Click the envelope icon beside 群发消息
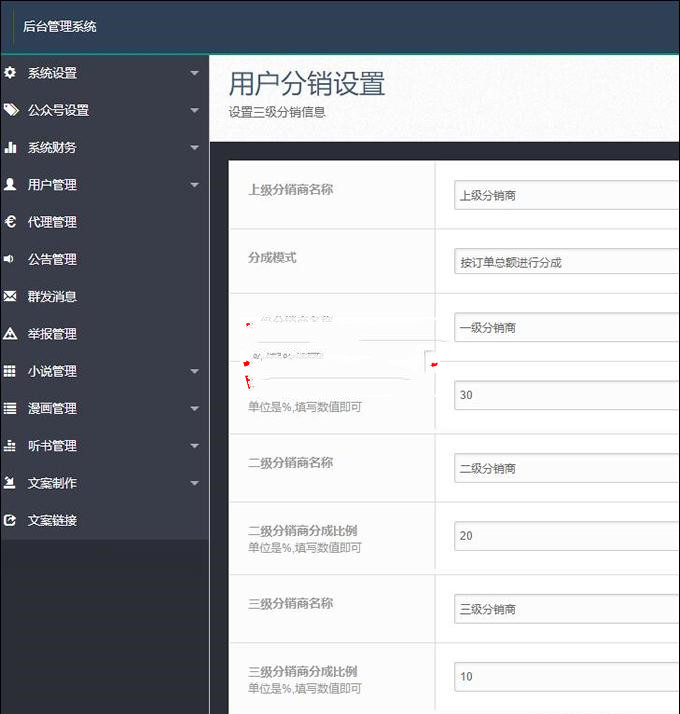This screenshot has height=714, width=680. [x=10, y=296]
